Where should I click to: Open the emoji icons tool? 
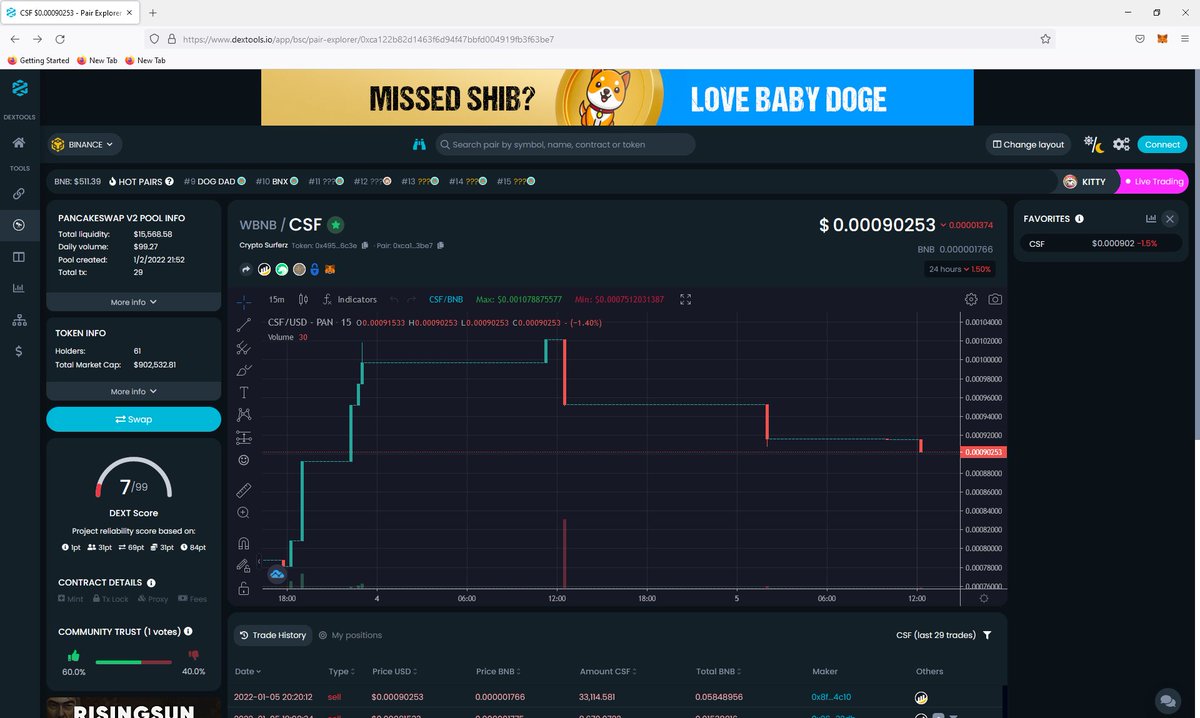(244, 460)
